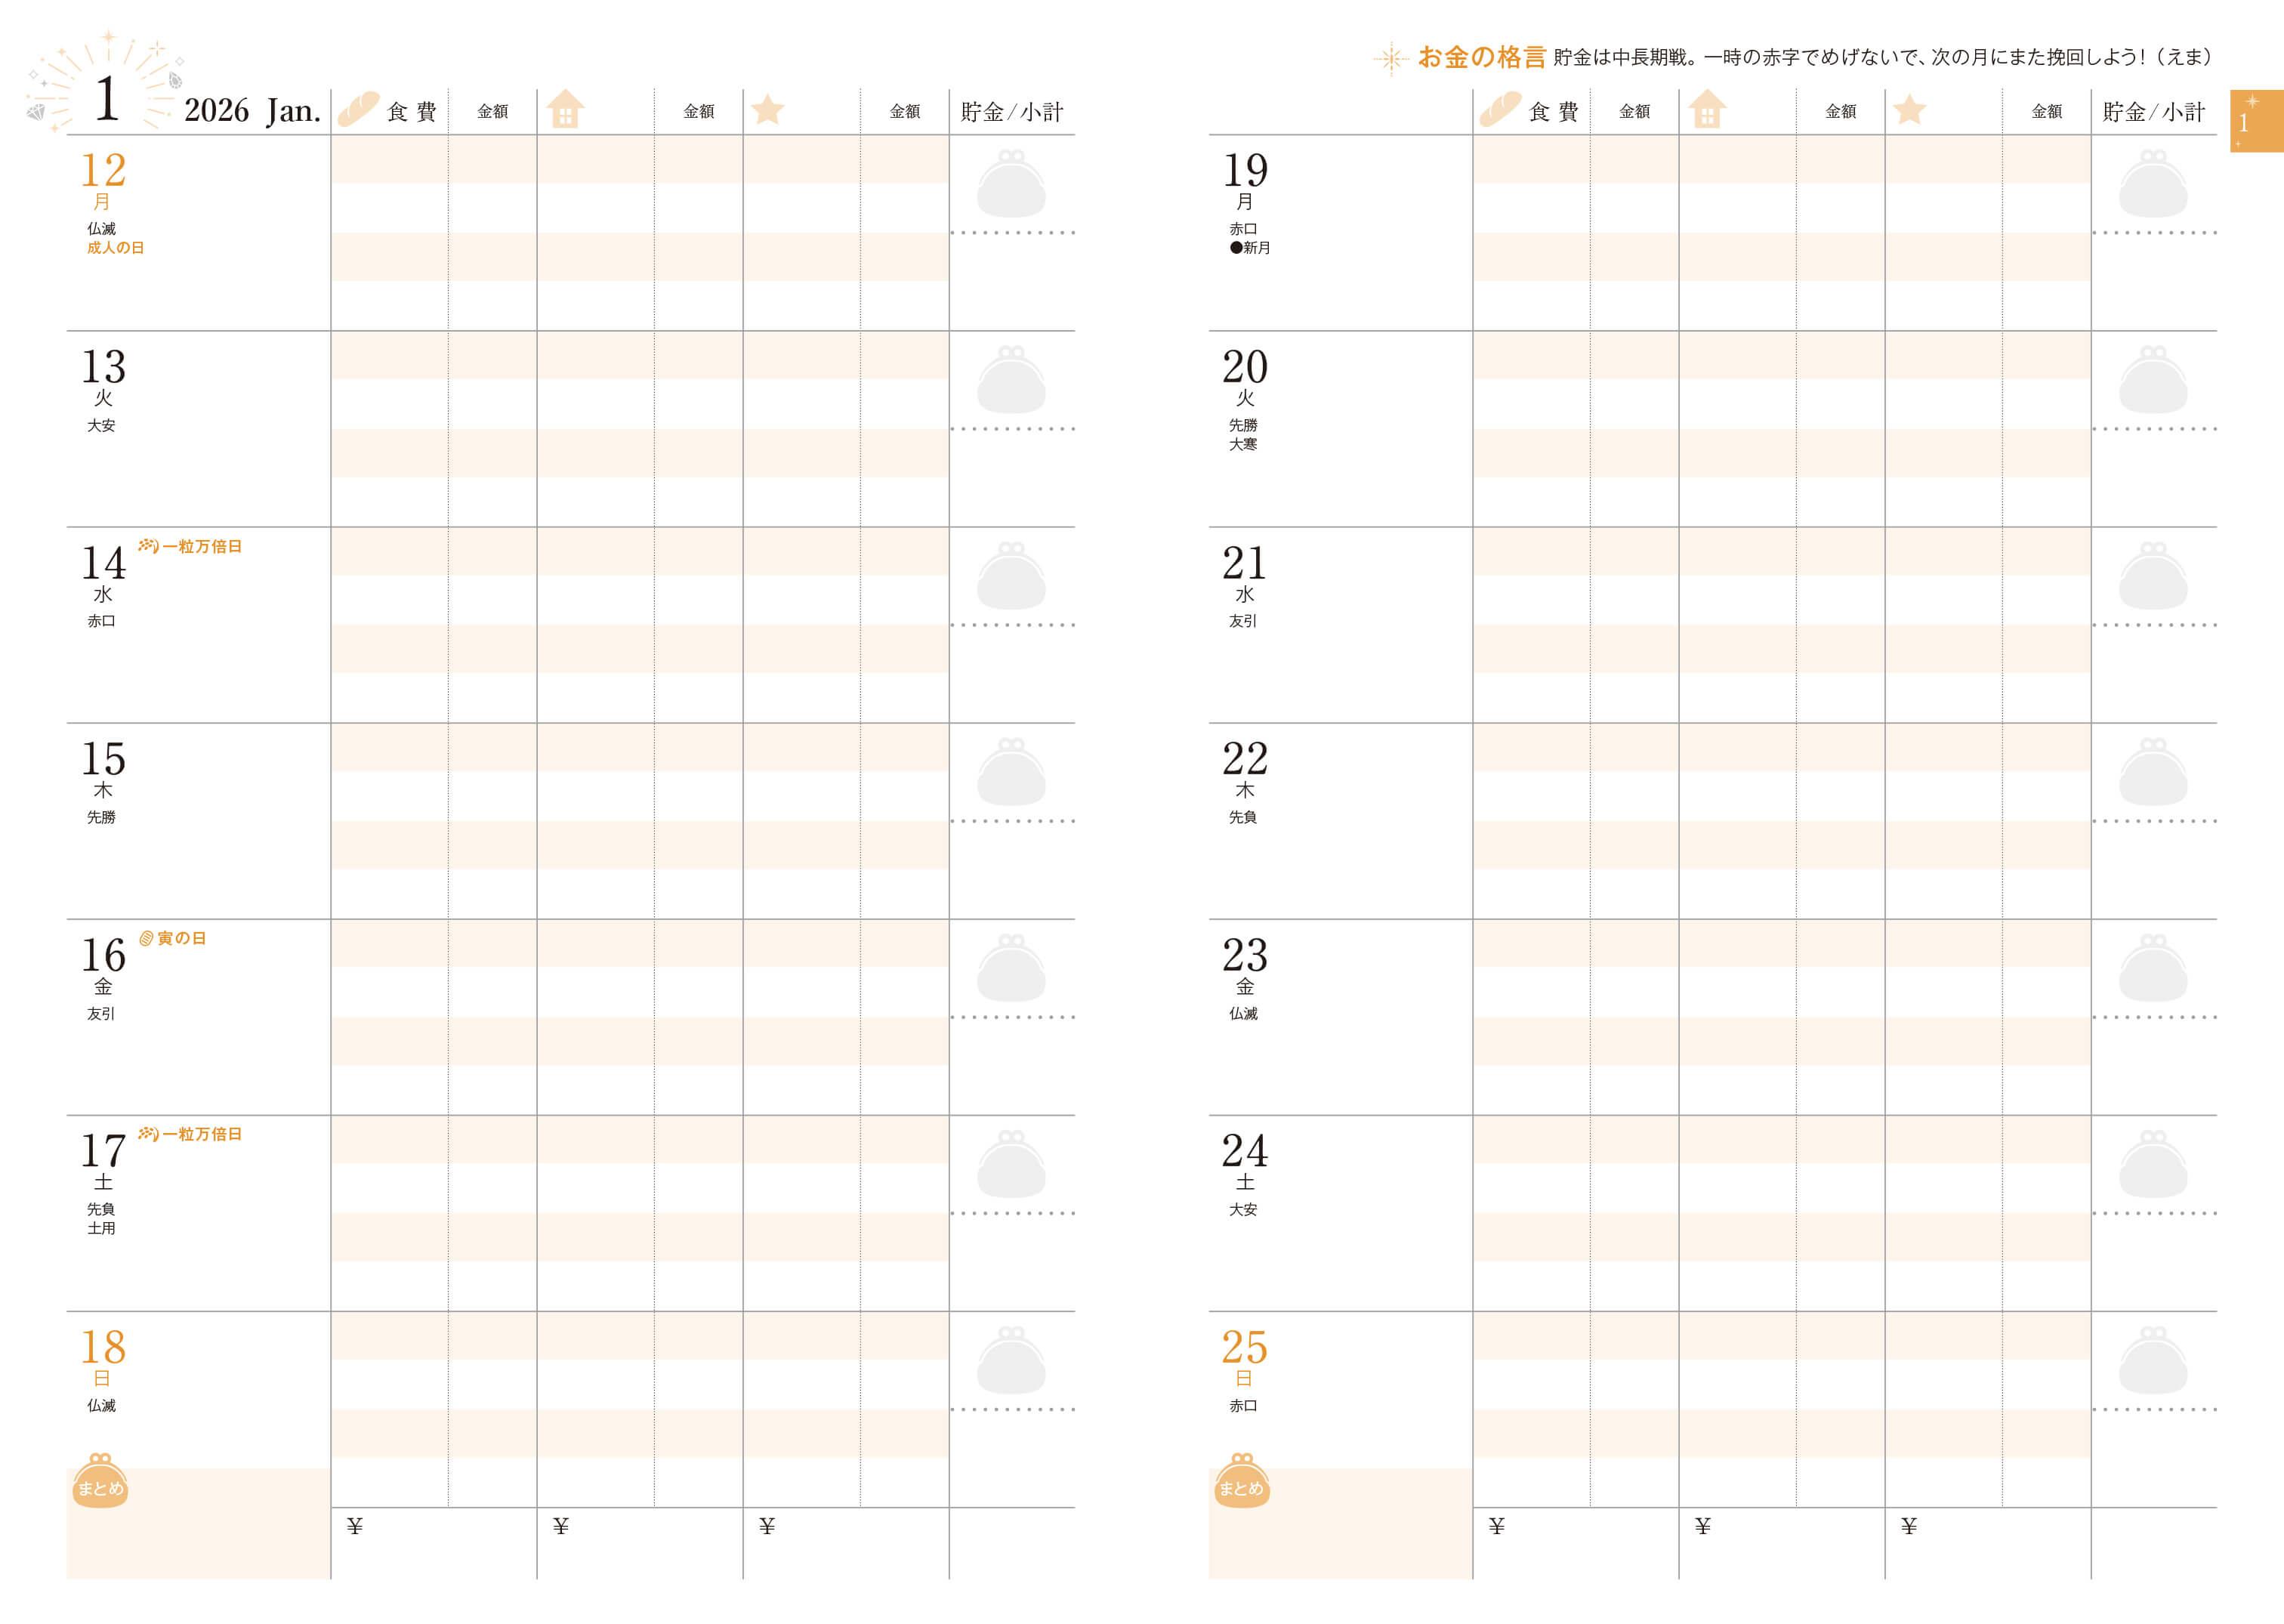Click the ●新月 new moon label under January 19
The height and width of the screenshot is (1624, 2284).
1250,248
